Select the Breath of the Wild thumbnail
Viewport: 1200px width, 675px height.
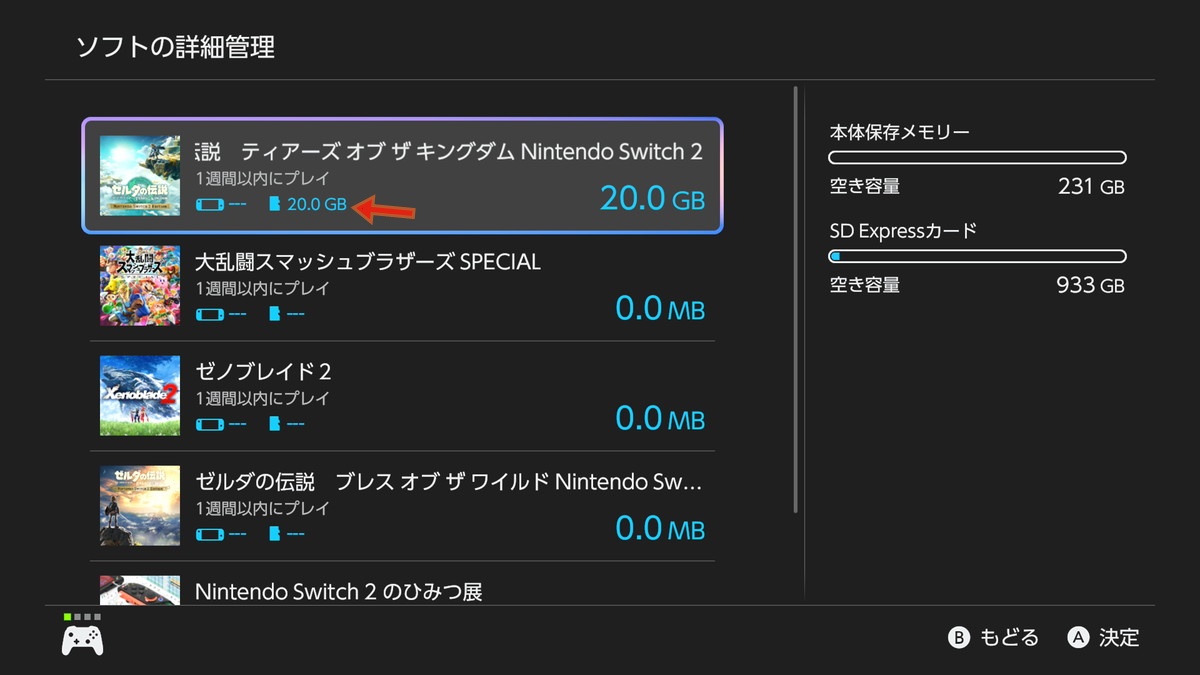(140, 506)
